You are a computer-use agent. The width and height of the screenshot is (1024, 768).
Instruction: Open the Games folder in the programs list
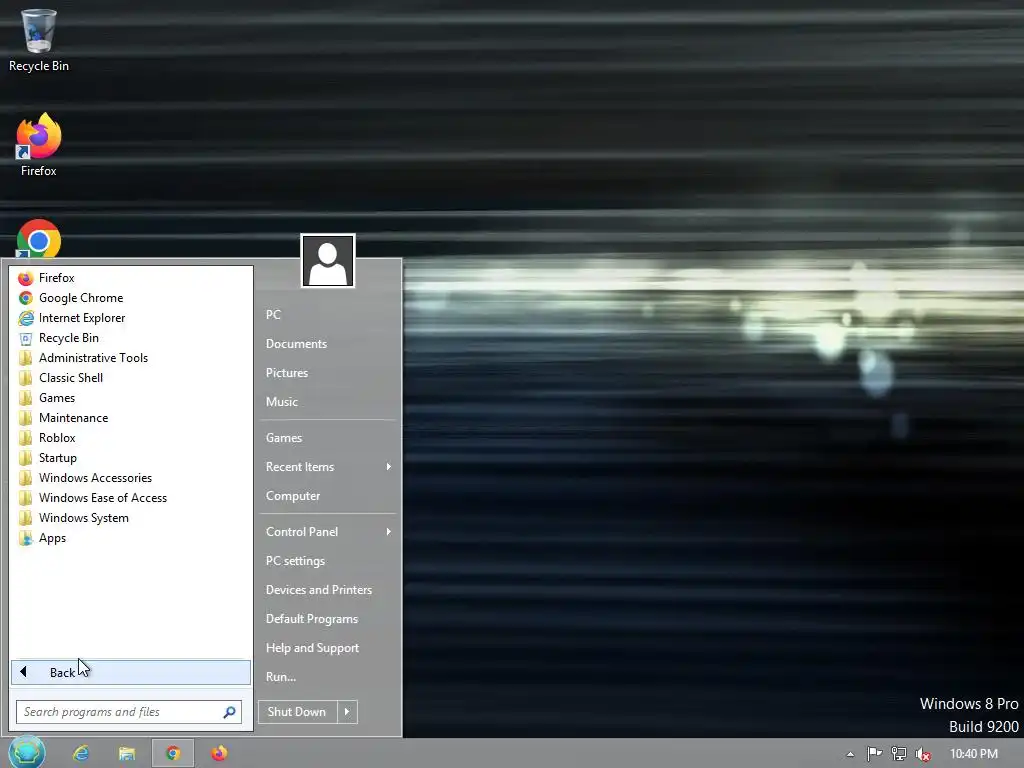131,398
